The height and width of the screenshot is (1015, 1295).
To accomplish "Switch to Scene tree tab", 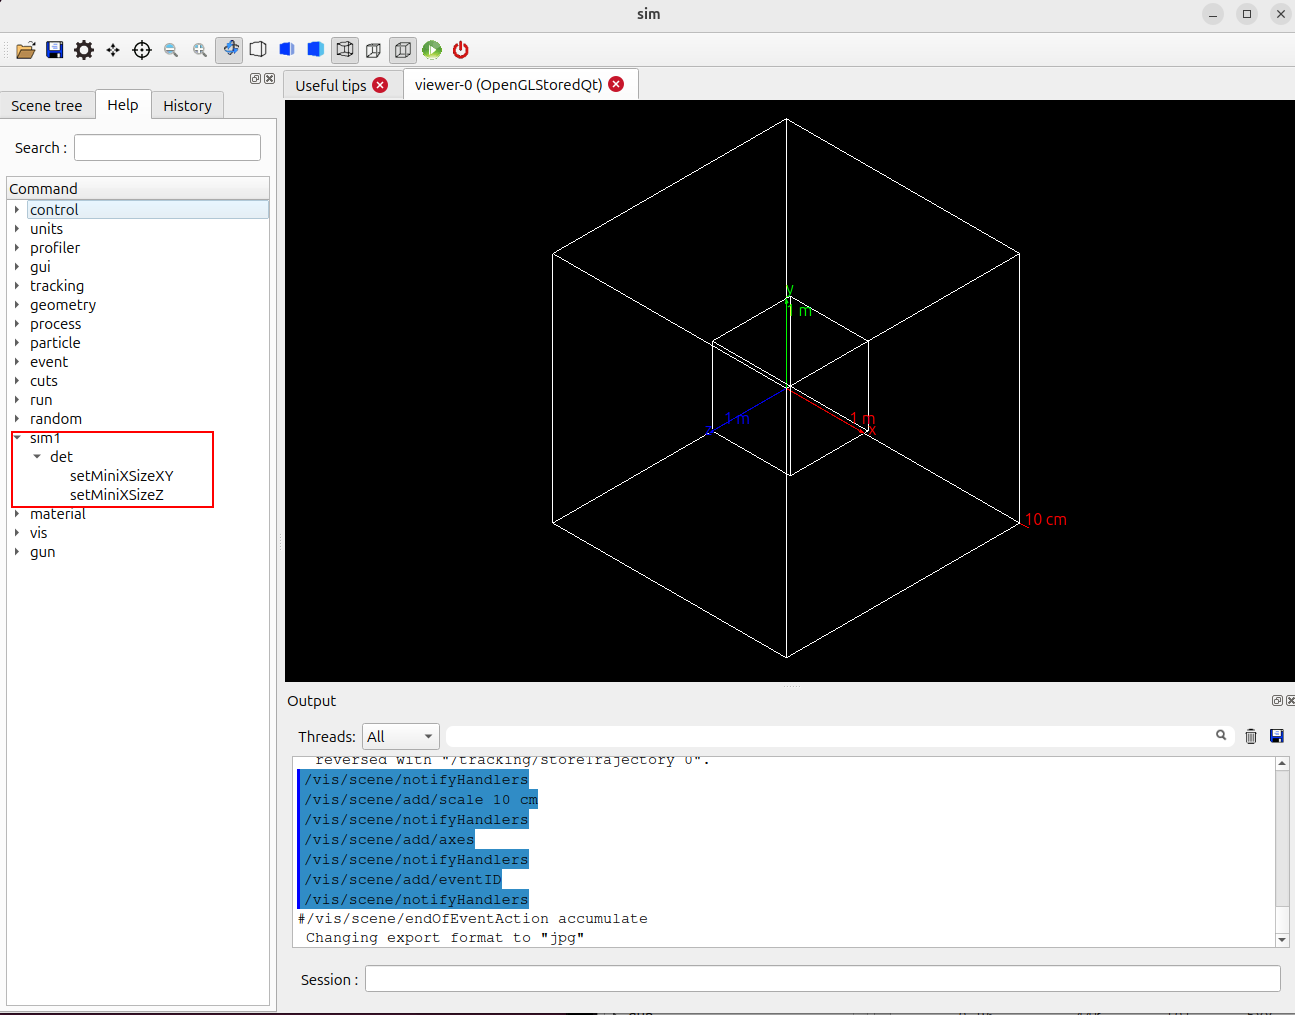I will point(47,106).
